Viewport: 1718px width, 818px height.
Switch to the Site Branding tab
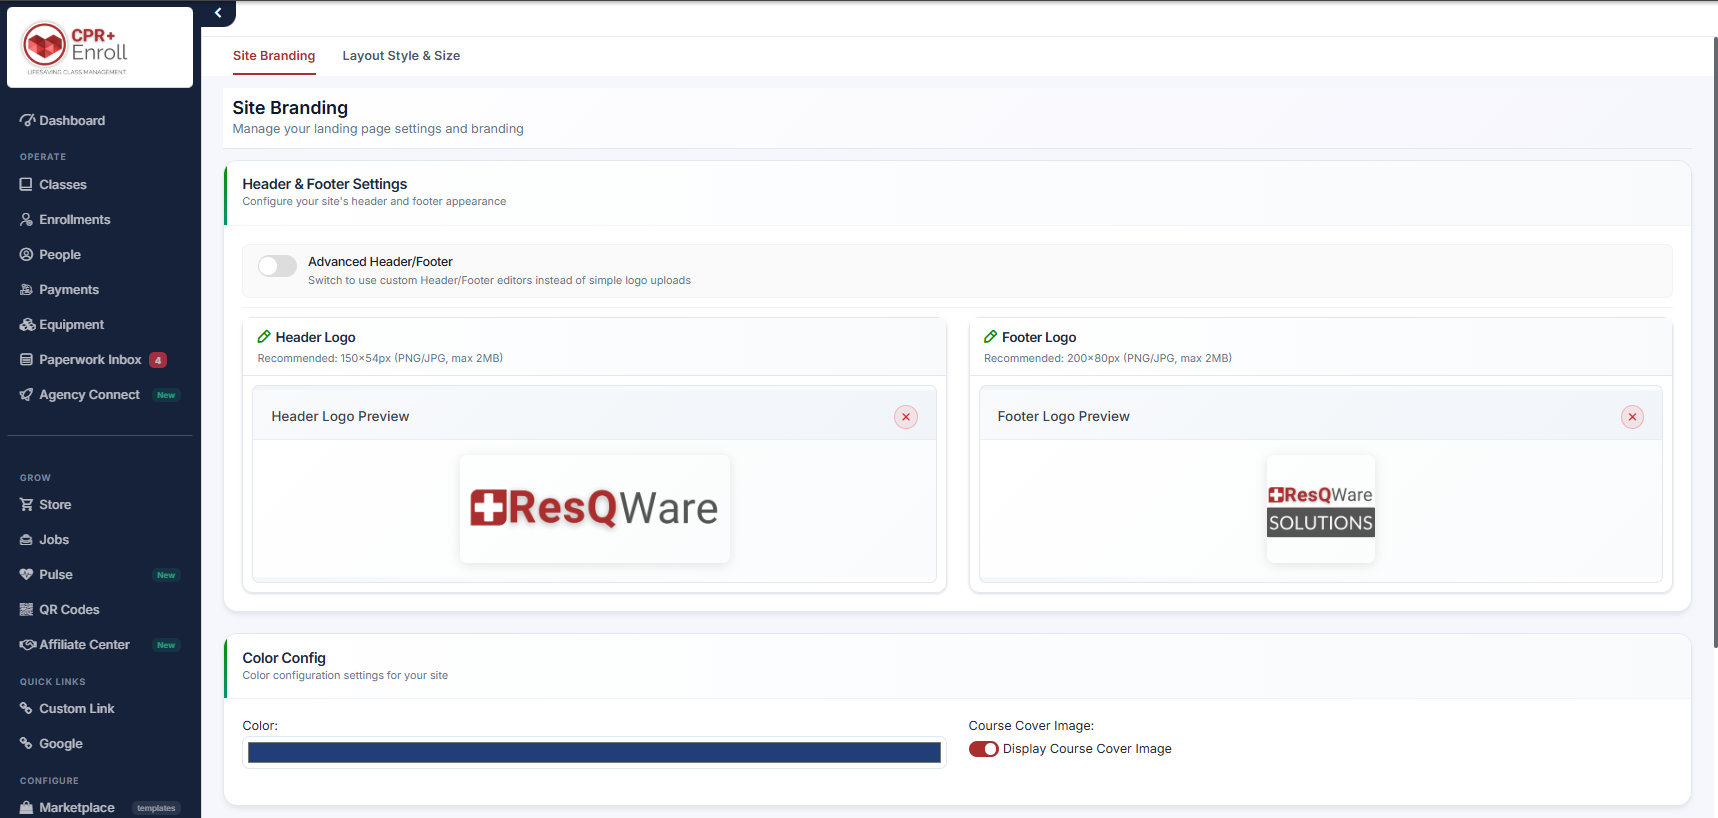pos(274,56)
